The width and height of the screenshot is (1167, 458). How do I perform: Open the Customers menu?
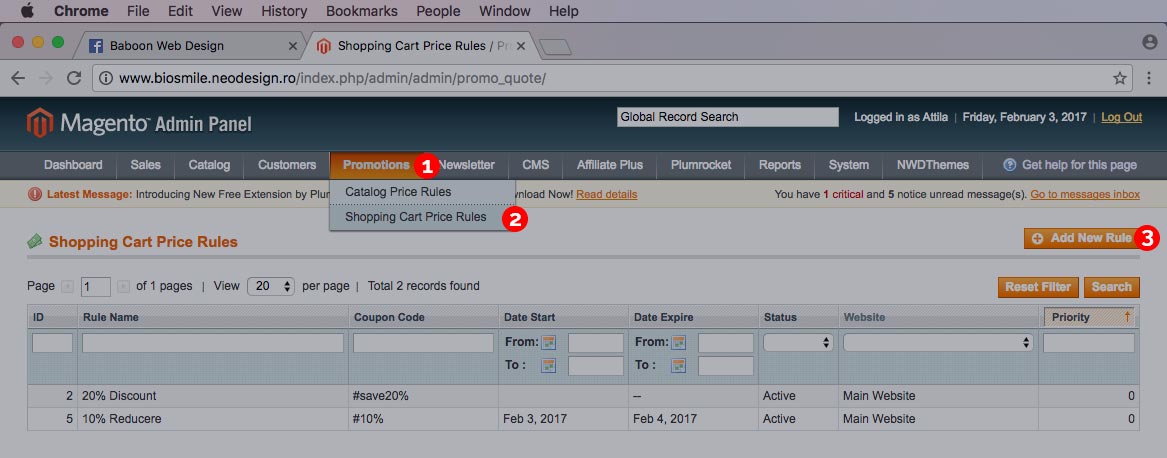tap(287, 165)
